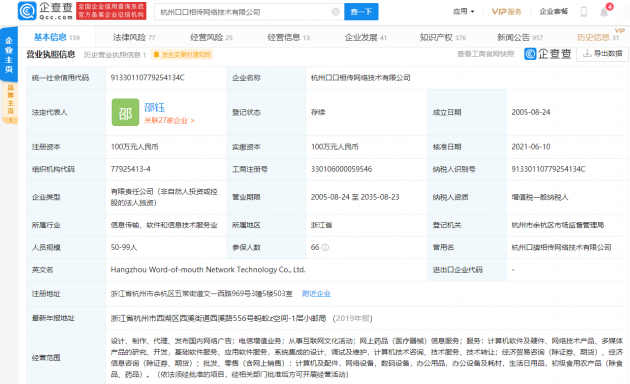This screenshot has height=384, width=630.
Task: Open the 企业主页 sidebar tab
Action: click(x=9, y=55)
